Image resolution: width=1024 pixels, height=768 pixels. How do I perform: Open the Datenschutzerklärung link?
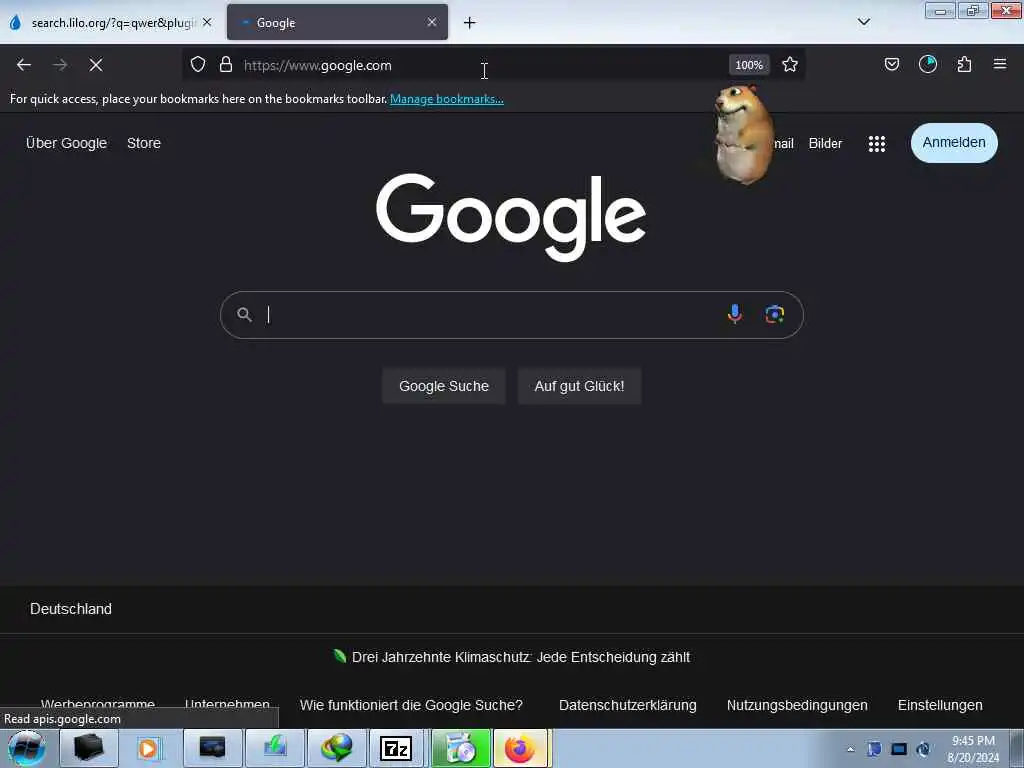pyautogui.click(x=628, y=705)
